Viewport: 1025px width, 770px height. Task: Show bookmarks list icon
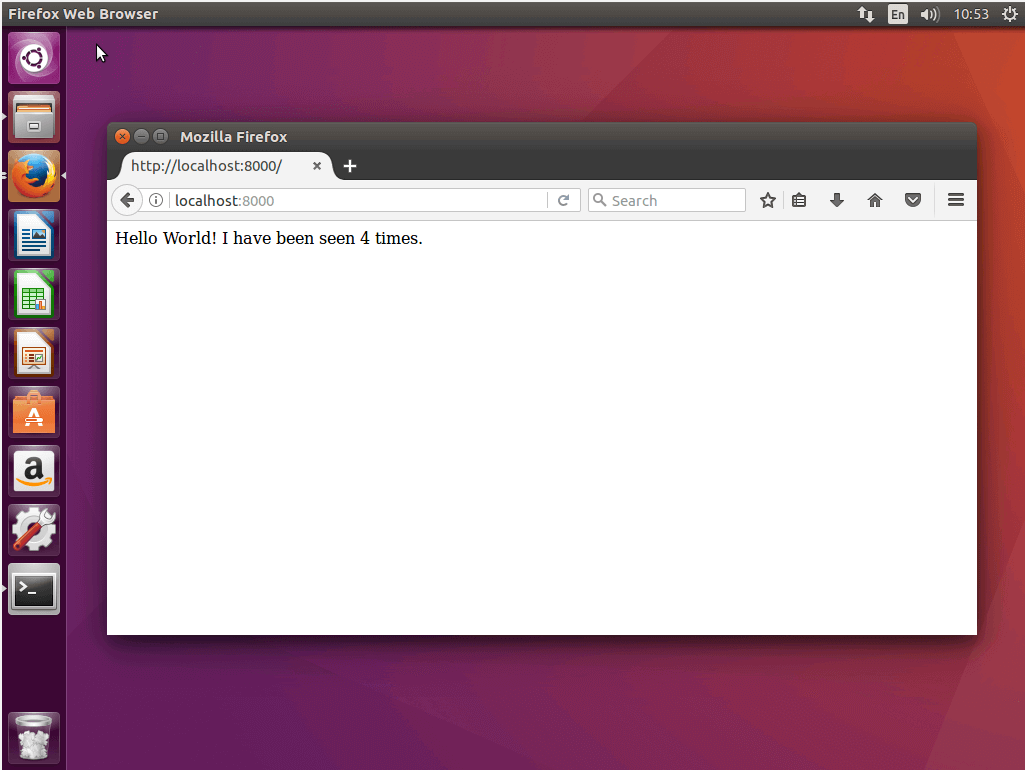tap(799, 200)
